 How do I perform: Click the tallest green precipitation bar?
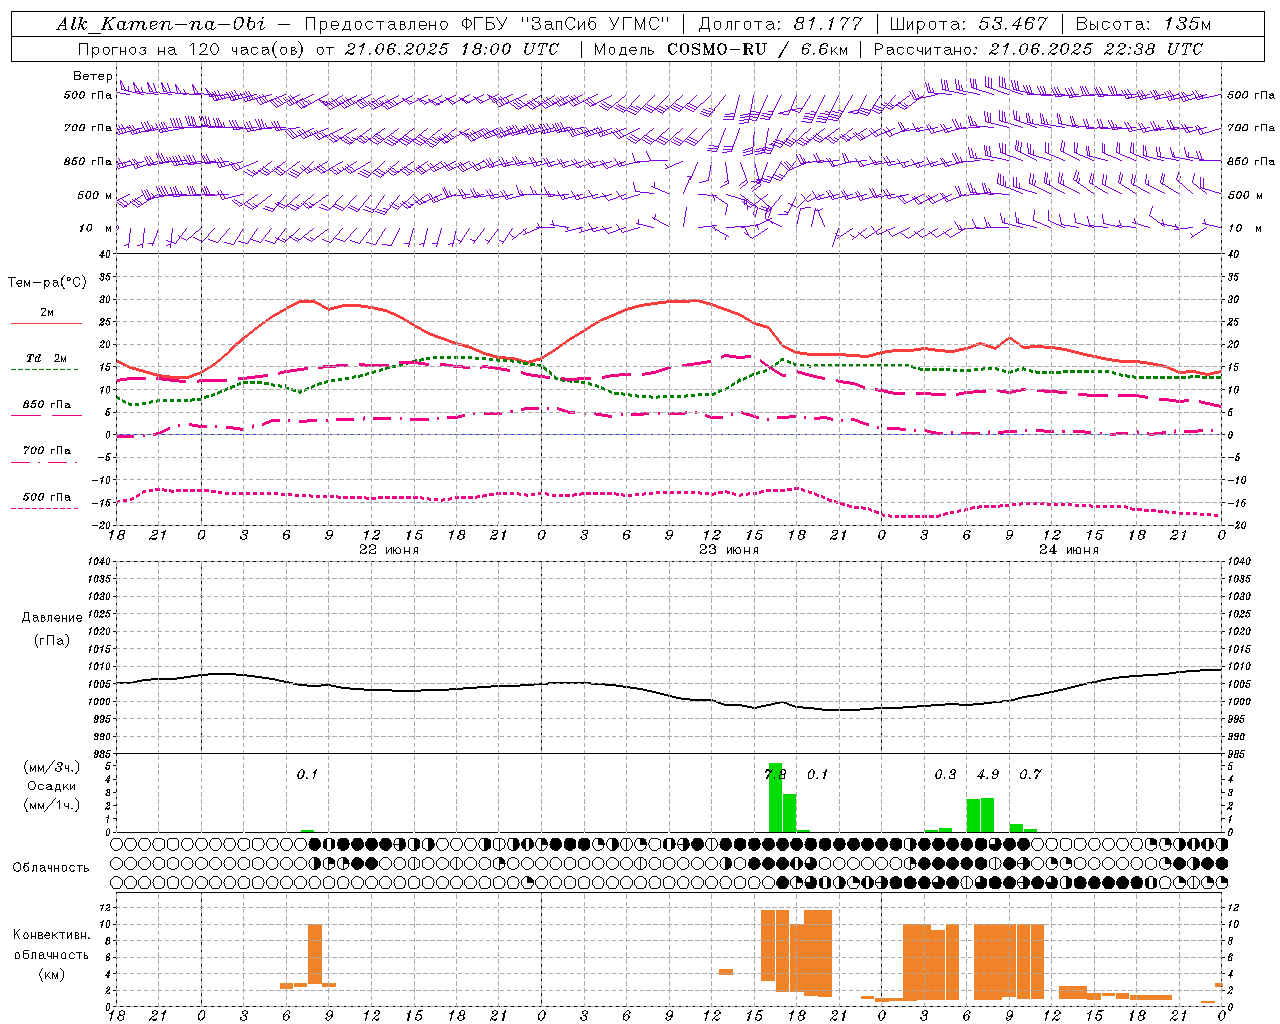point(775,797)
